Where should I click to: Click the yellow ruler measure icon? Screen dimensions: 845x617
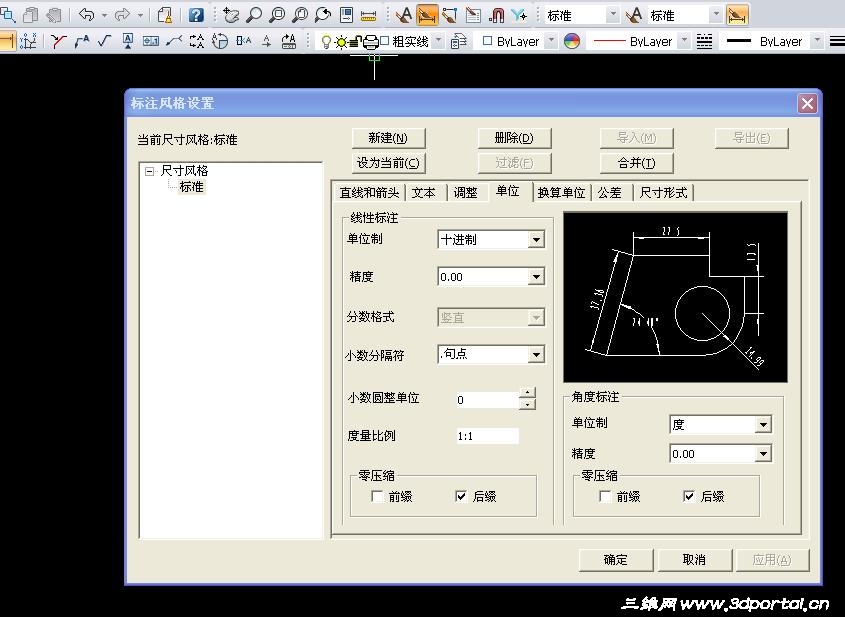368,15
